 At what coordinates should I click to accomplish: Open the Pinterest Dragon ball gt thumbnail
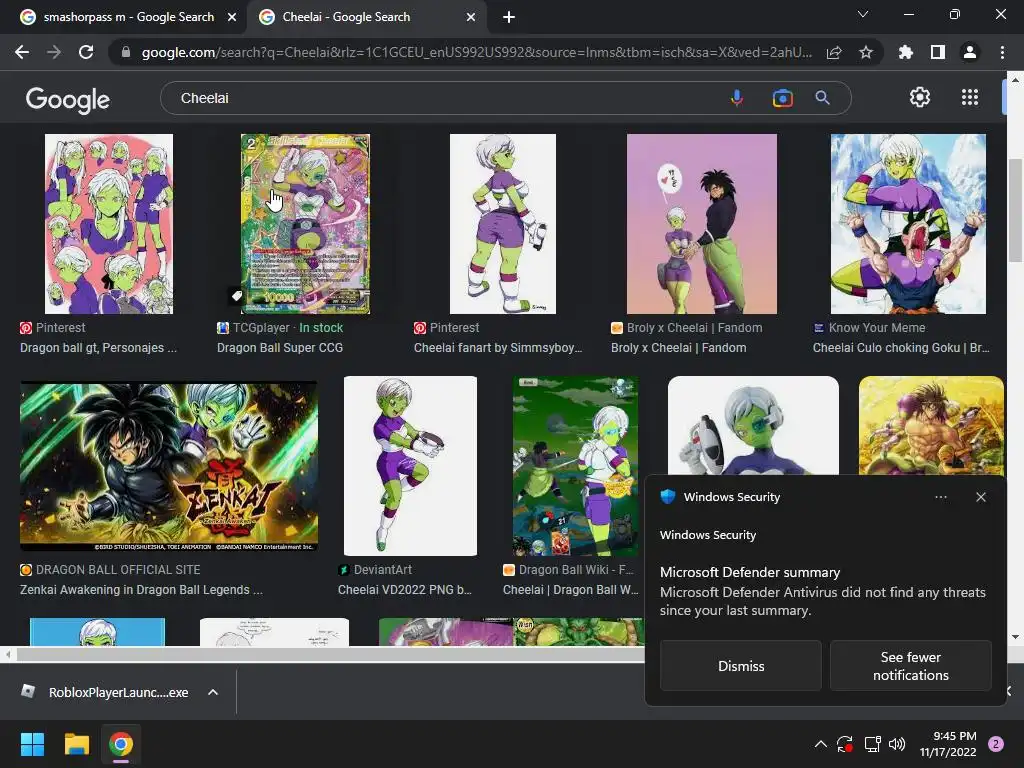click(109, 224)
